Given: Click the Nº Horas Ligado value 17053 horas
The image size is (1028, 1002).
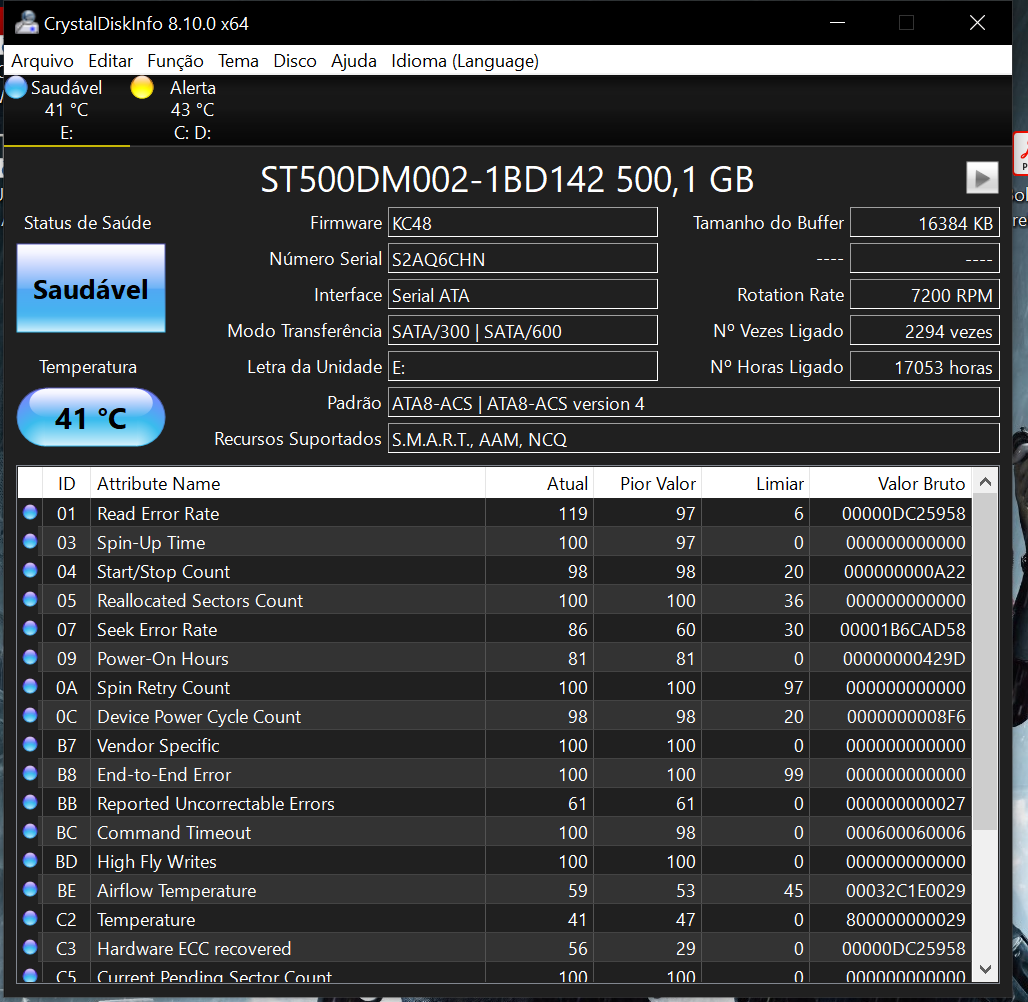Looking at the screenshot, I should (924, 367).
